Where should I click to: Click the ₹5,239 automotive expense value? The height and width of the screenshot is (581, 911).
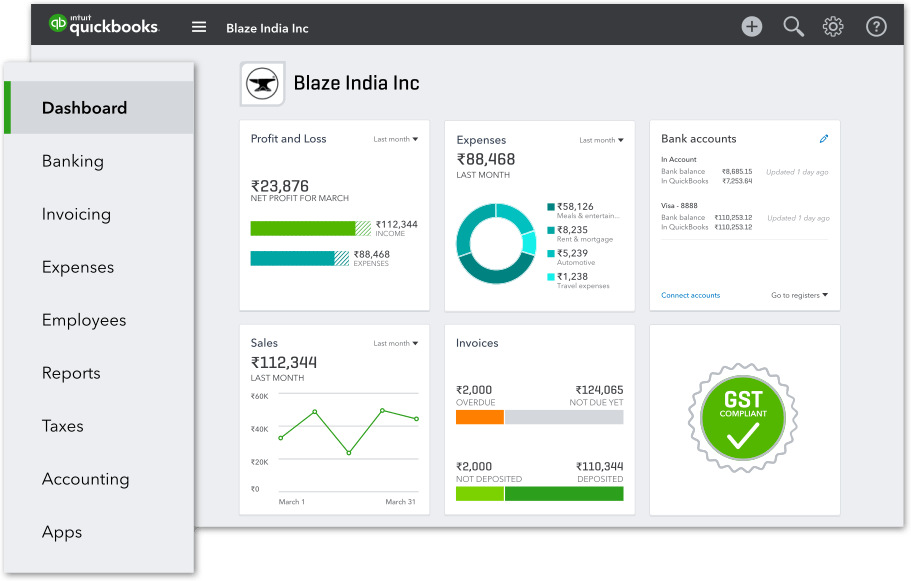[x=572, y=253]
